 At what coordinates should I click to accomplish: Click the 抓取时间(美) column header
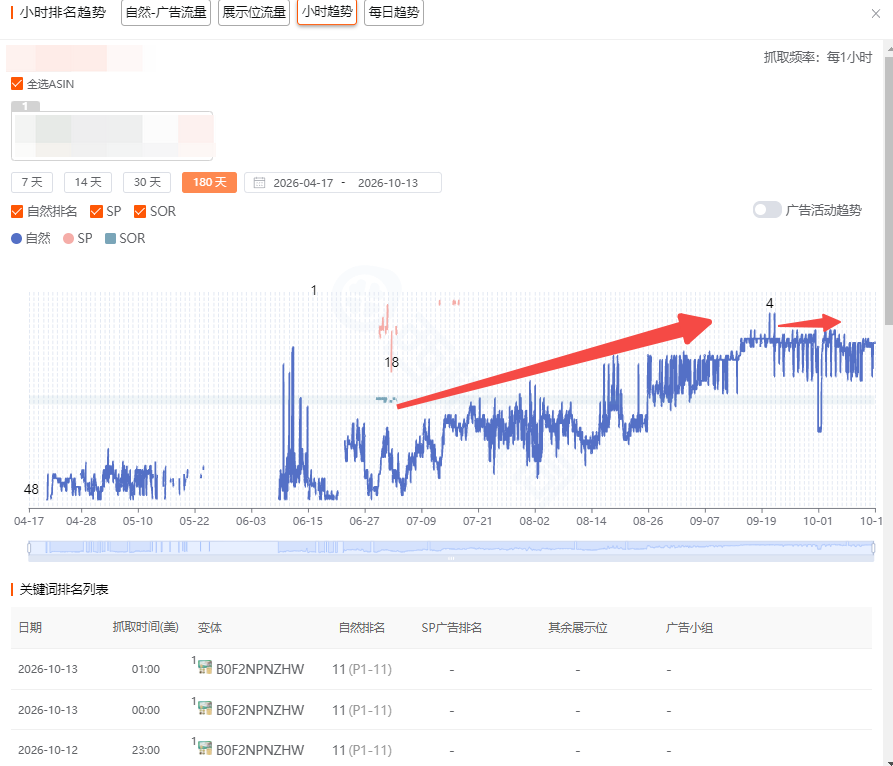click(146, 628)
